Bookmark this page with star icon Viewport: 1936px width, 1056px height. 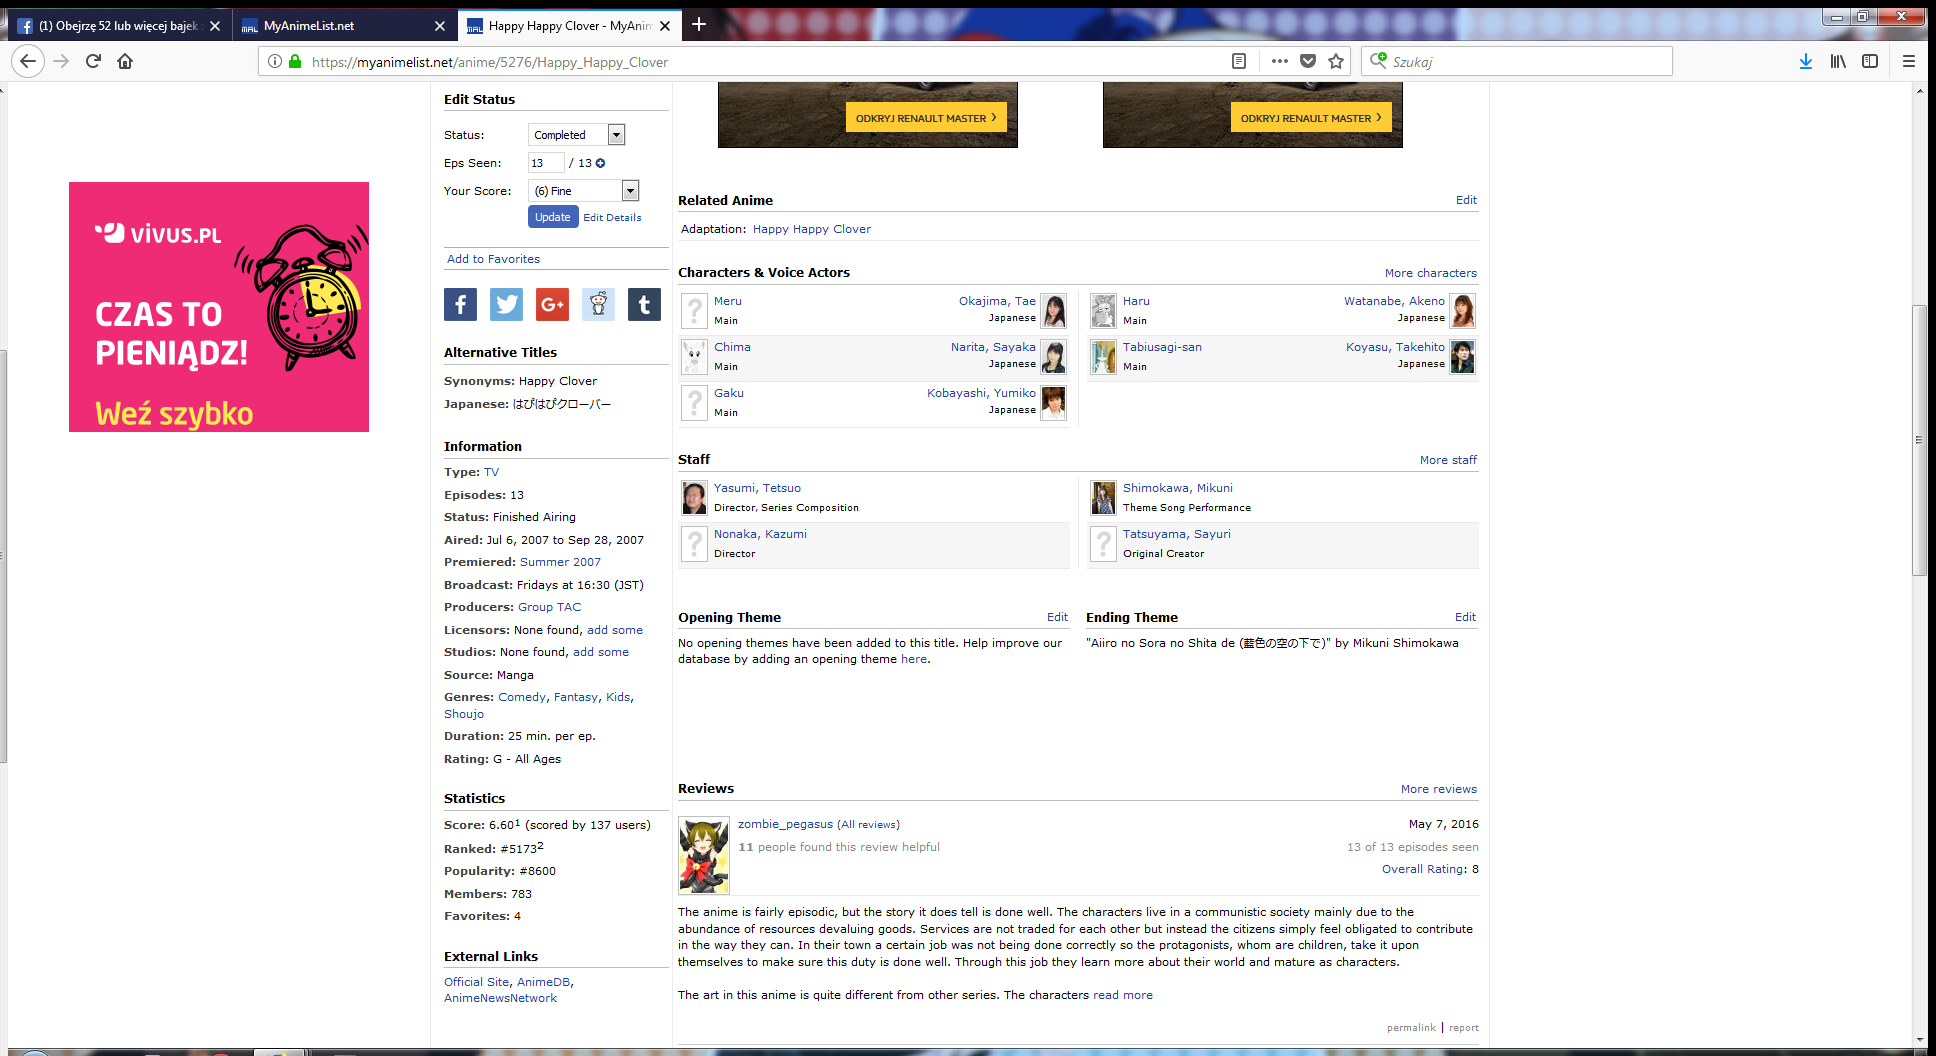click(x=1336, y=61)
